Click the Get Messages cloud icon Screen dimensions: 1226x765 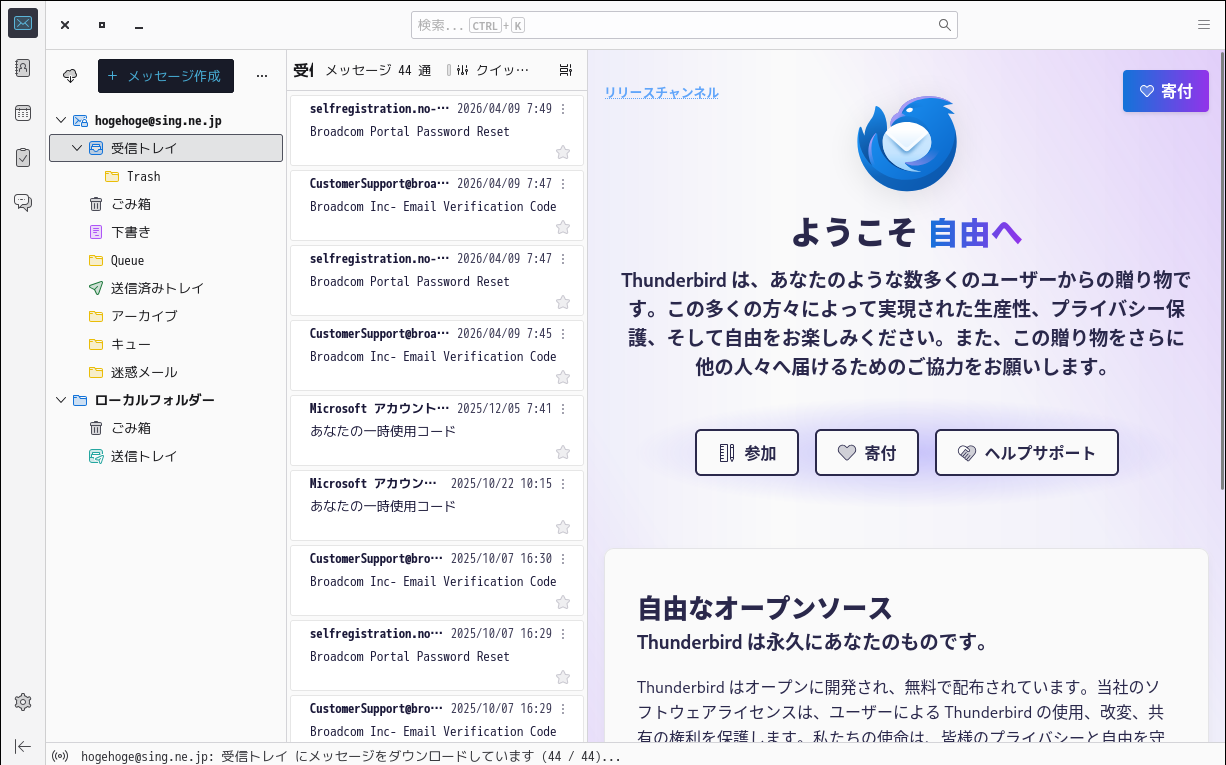(x=70, y=76)
